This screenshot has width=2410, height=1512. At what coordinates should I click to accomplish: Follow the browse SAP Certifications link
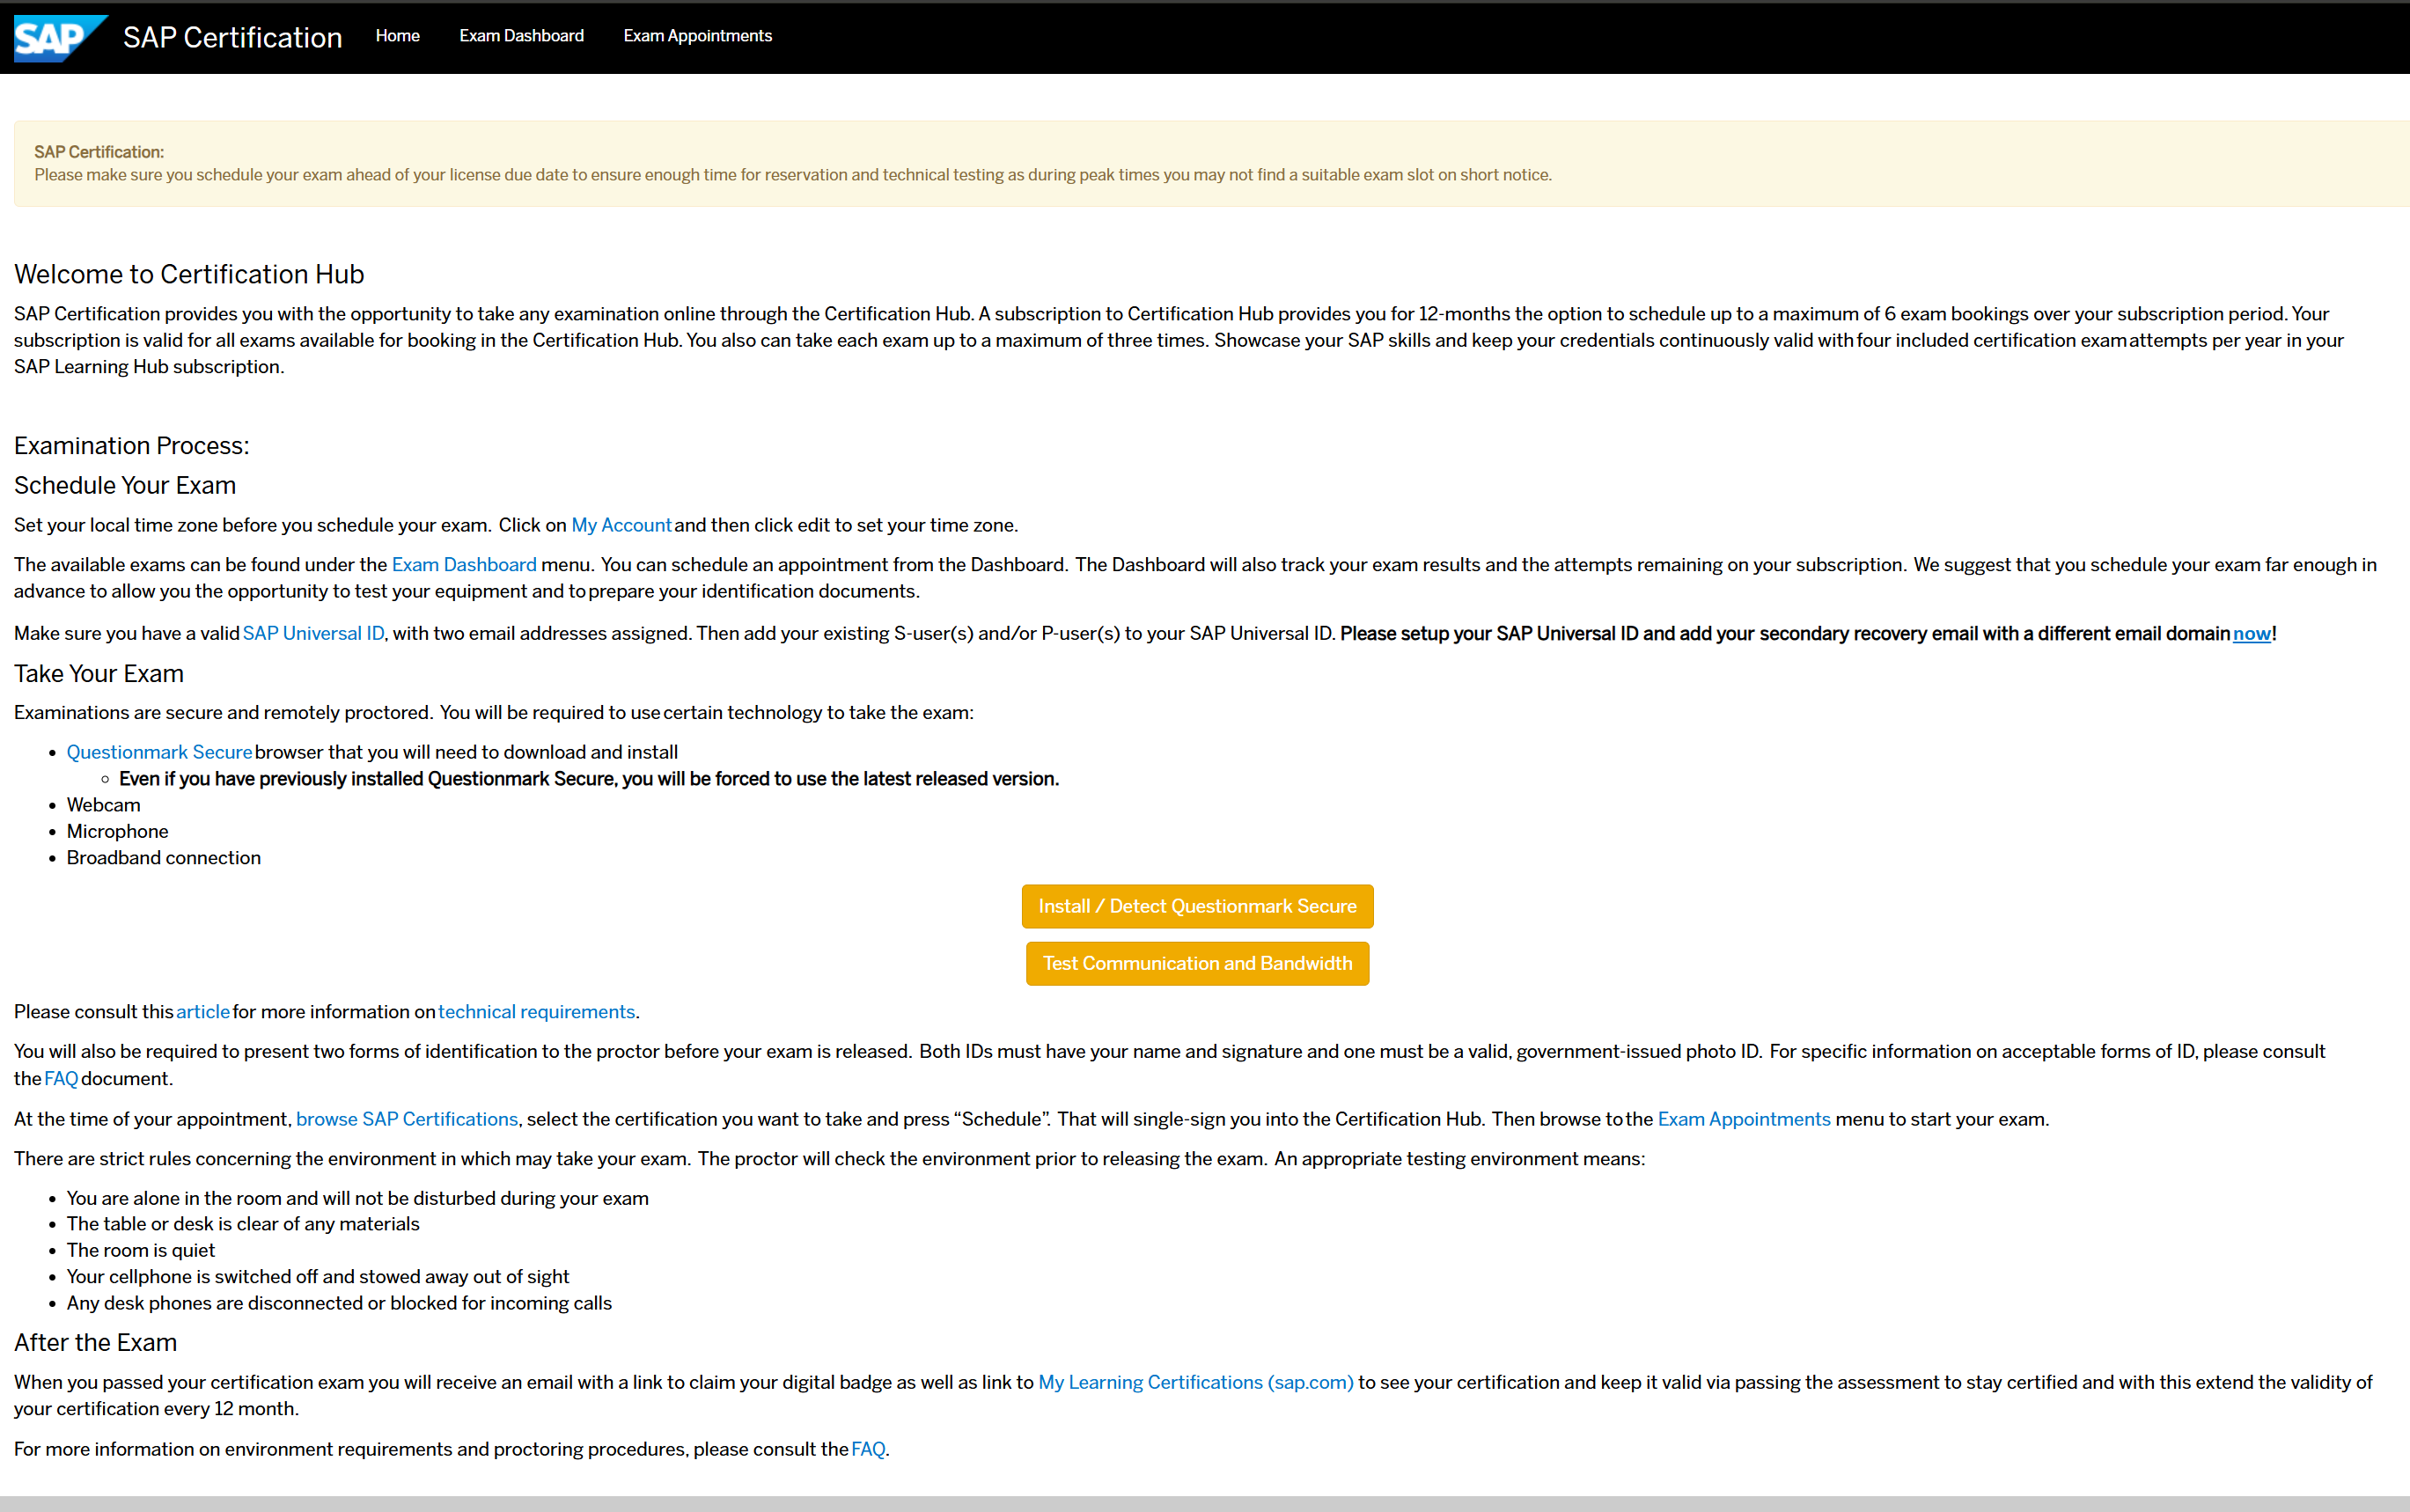[x=407, y=1119]
